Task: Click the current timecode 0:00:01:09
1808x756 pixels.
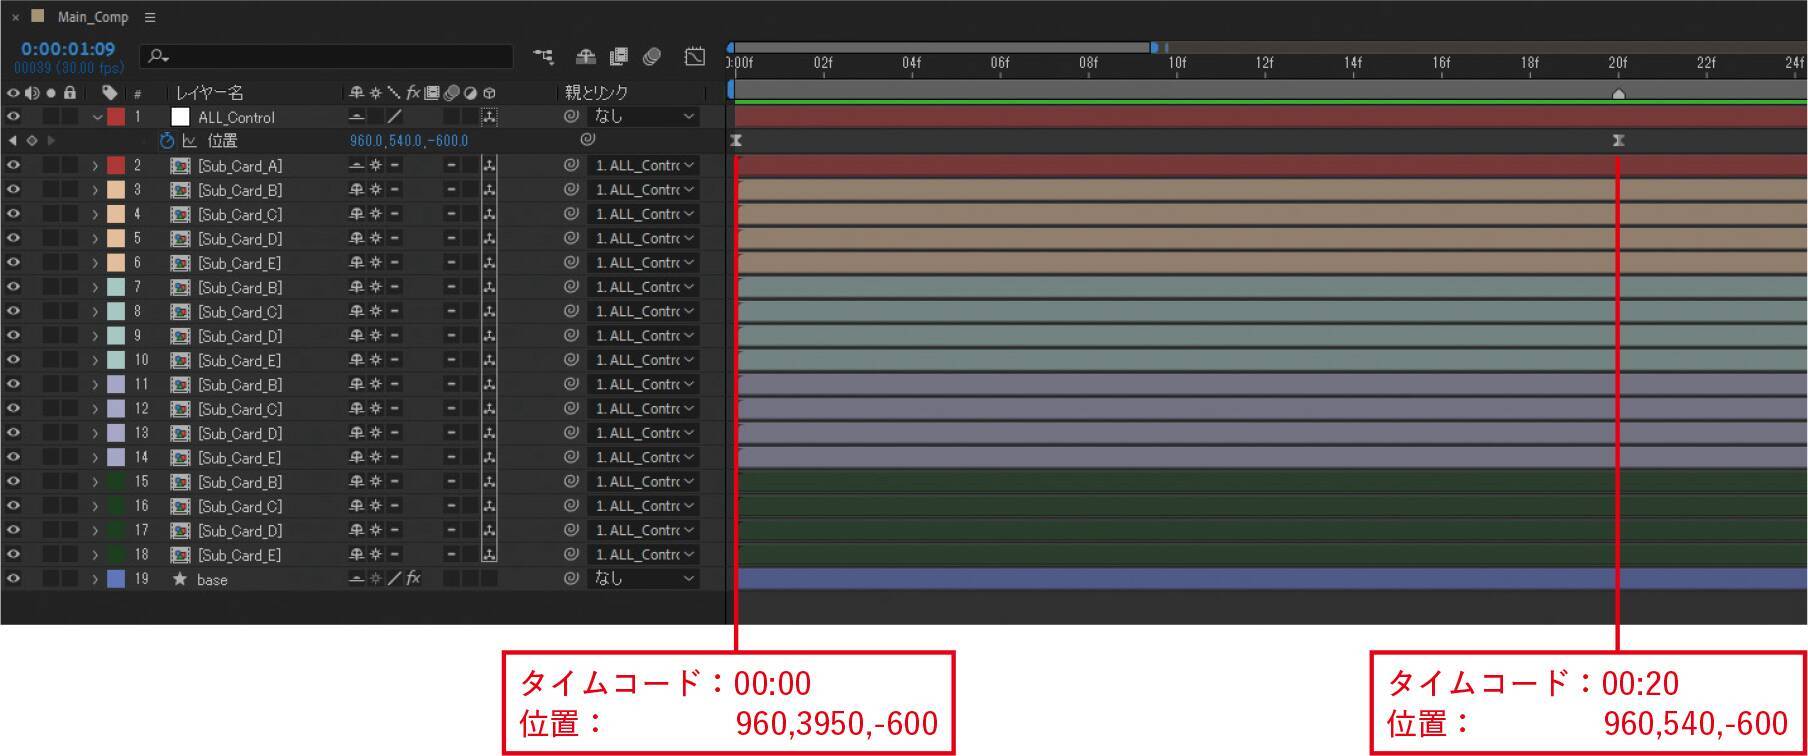Action: tap(68, 49)
